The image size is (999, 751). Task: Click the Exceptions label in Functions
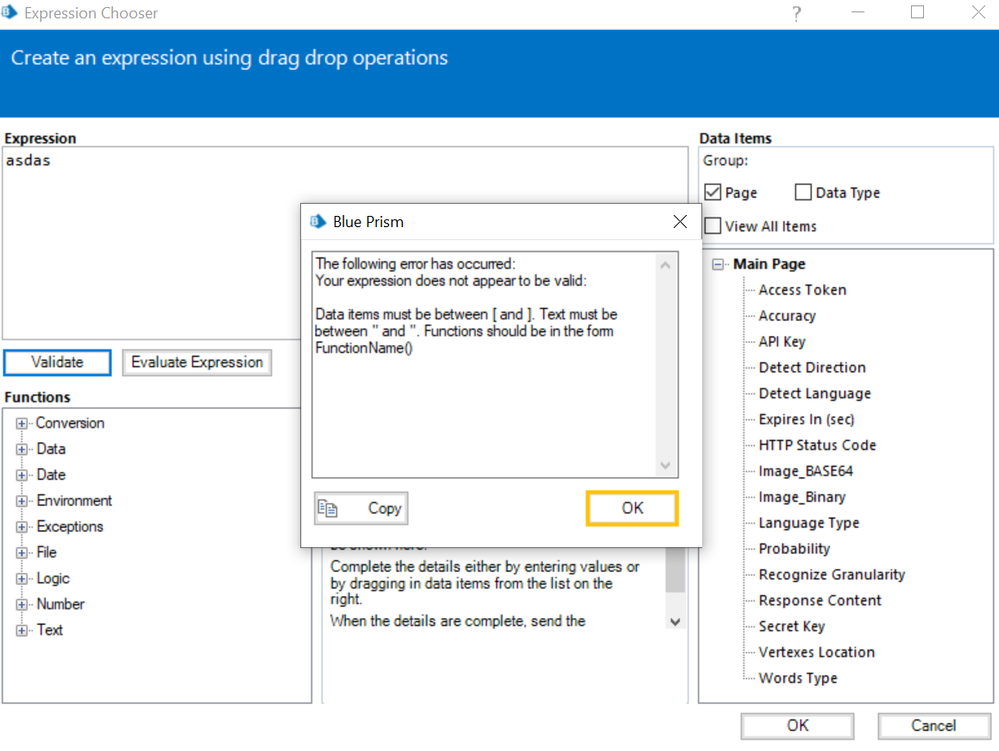pos(70,527)
